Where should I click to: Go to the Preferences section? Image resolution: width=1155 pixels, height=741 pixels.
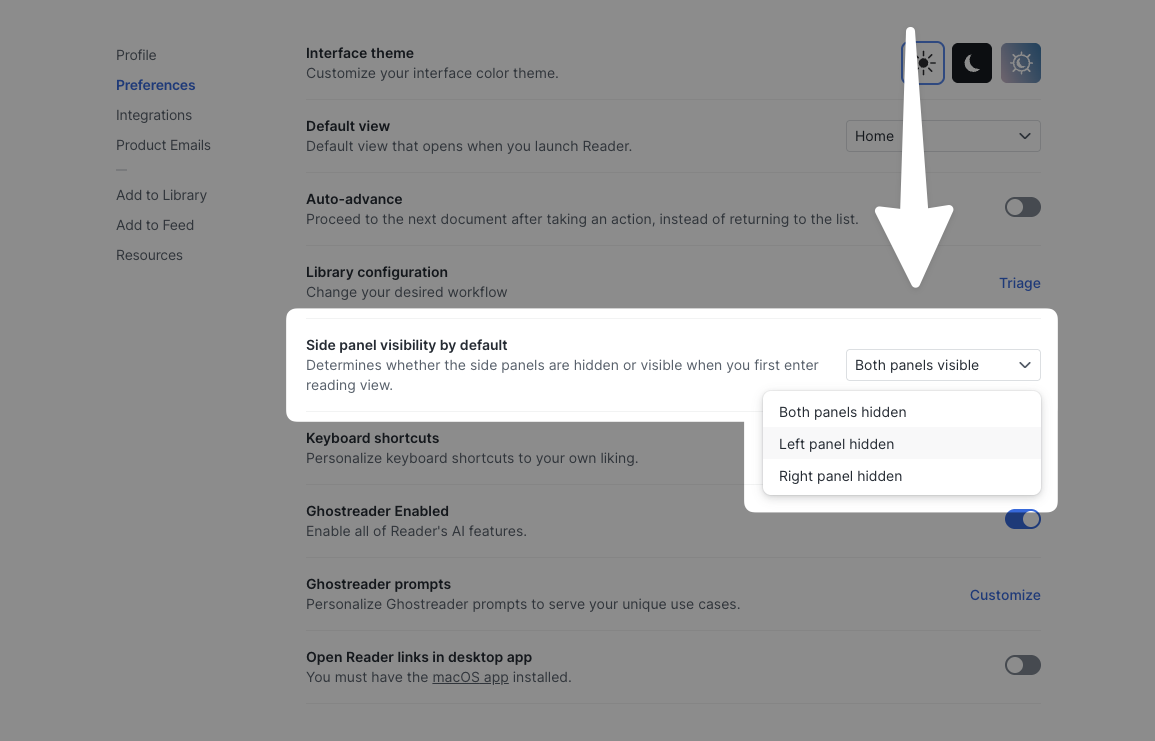click(x=156, y=85)
